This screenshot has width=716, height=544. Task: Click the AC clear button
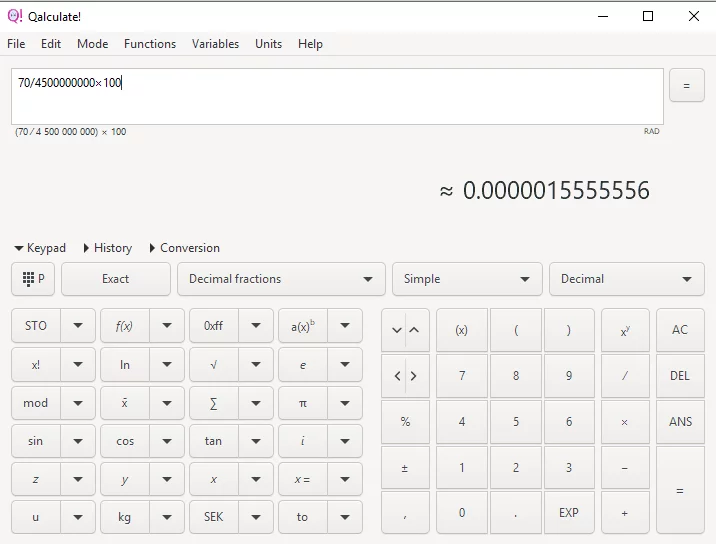(680, 330)
